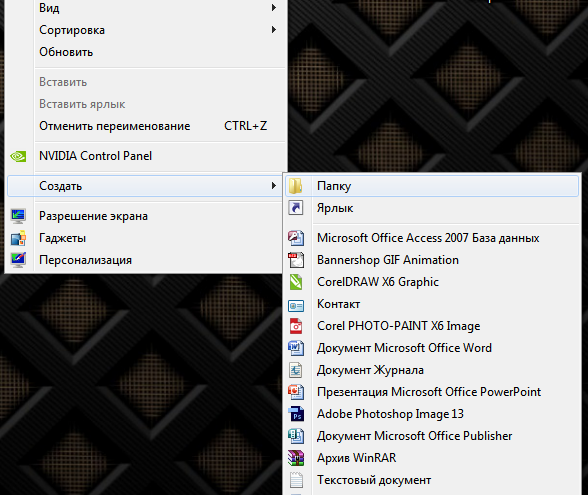The height and width of the screenshot is (496, 588).
Task: Click the shortcut arrow icon next to Ярлык
Action: point(296,208)
